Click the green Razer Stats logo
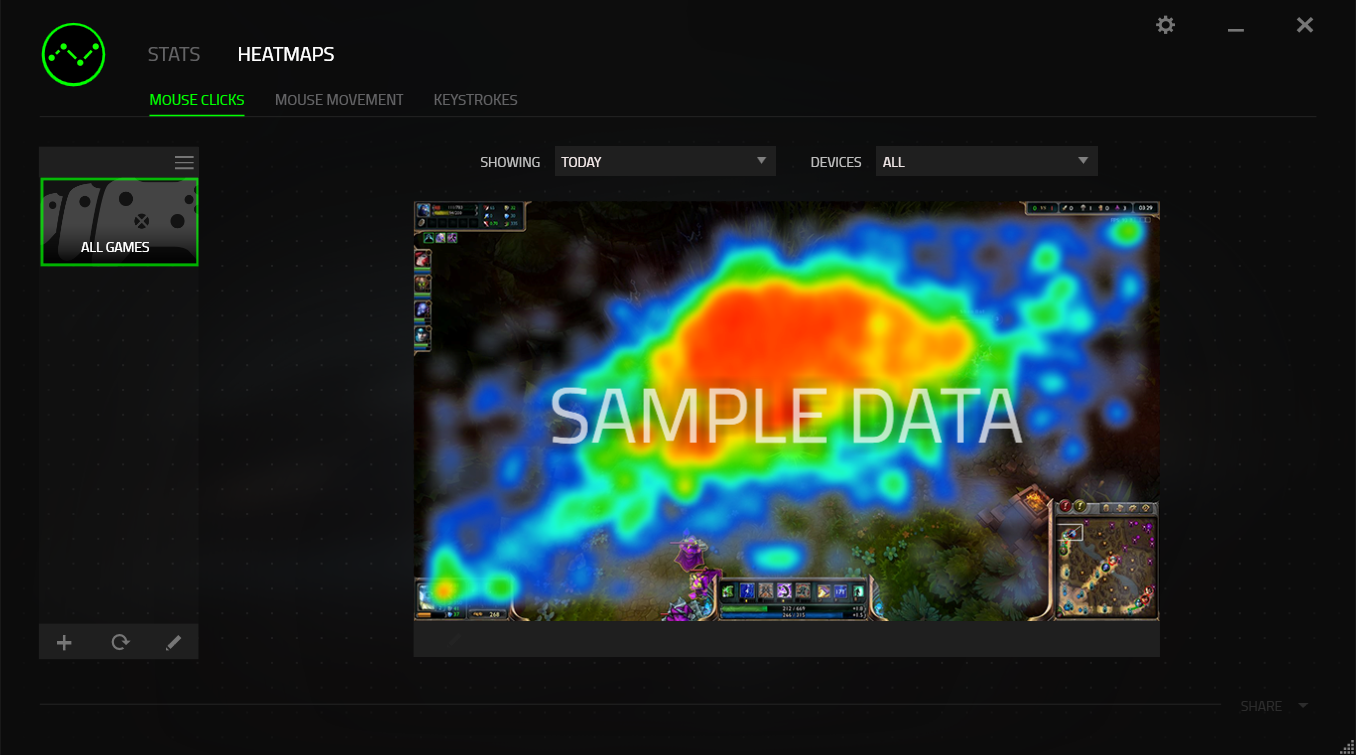Image resolution: width=1356 pixels, height=755 pixels. pyautogui.click(x=74, y=54)
